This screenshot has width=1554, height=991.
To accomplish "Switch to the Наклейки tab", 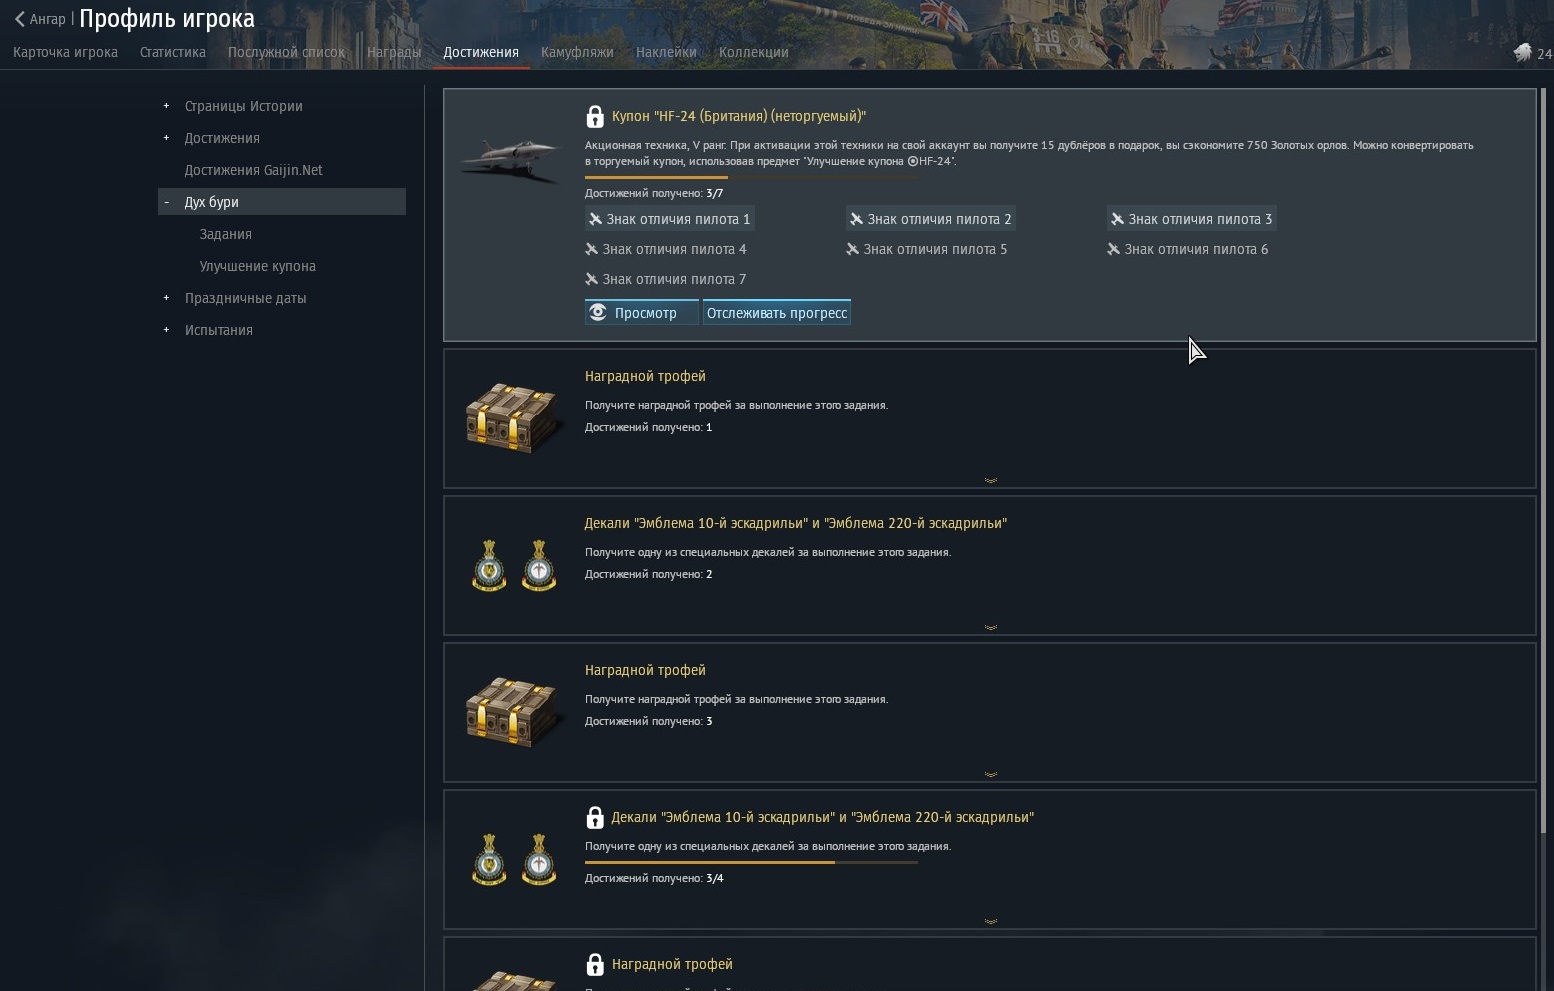I will (x=666, y=52).
